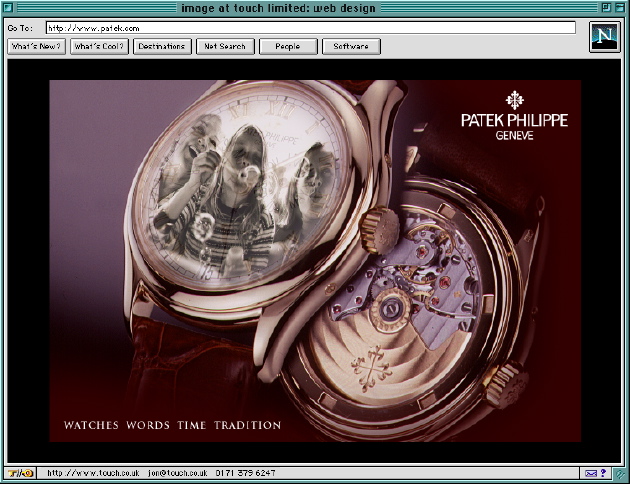Open the What's Cool? page
Image resolution: width=630 pixels, height=484 pixels.
point(99,47)
